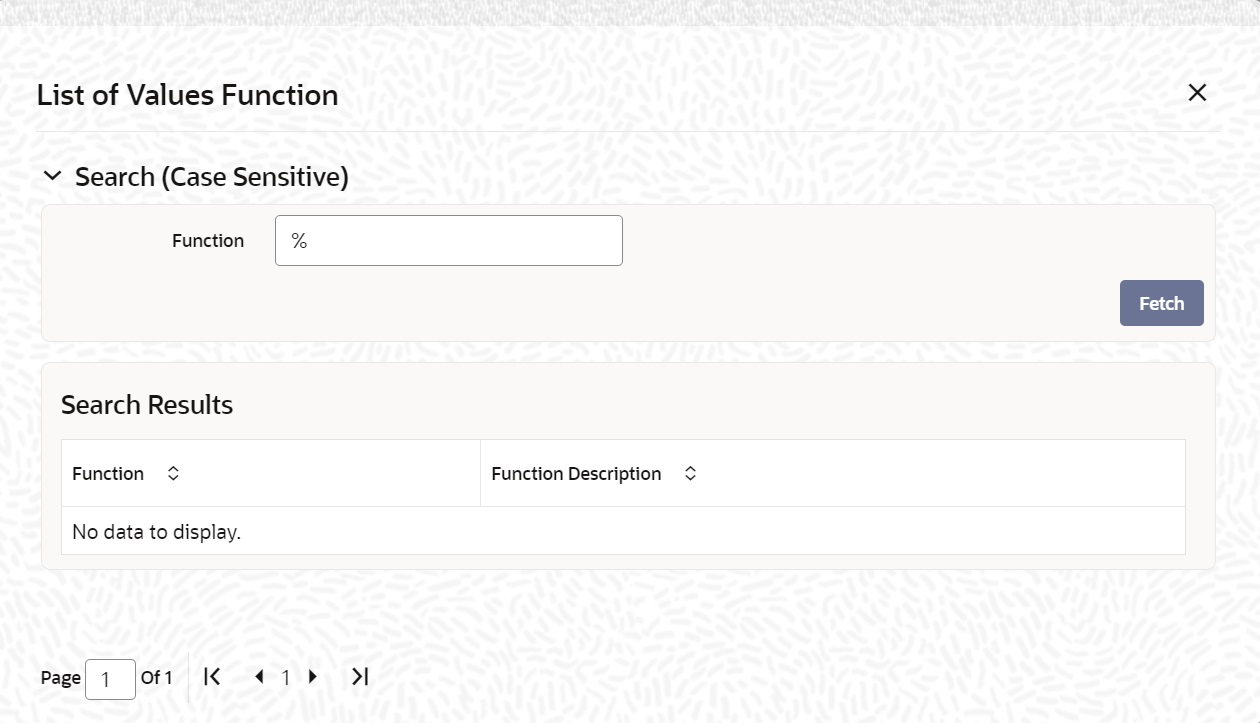Click the Fetch button

[x=1161, y=303]
